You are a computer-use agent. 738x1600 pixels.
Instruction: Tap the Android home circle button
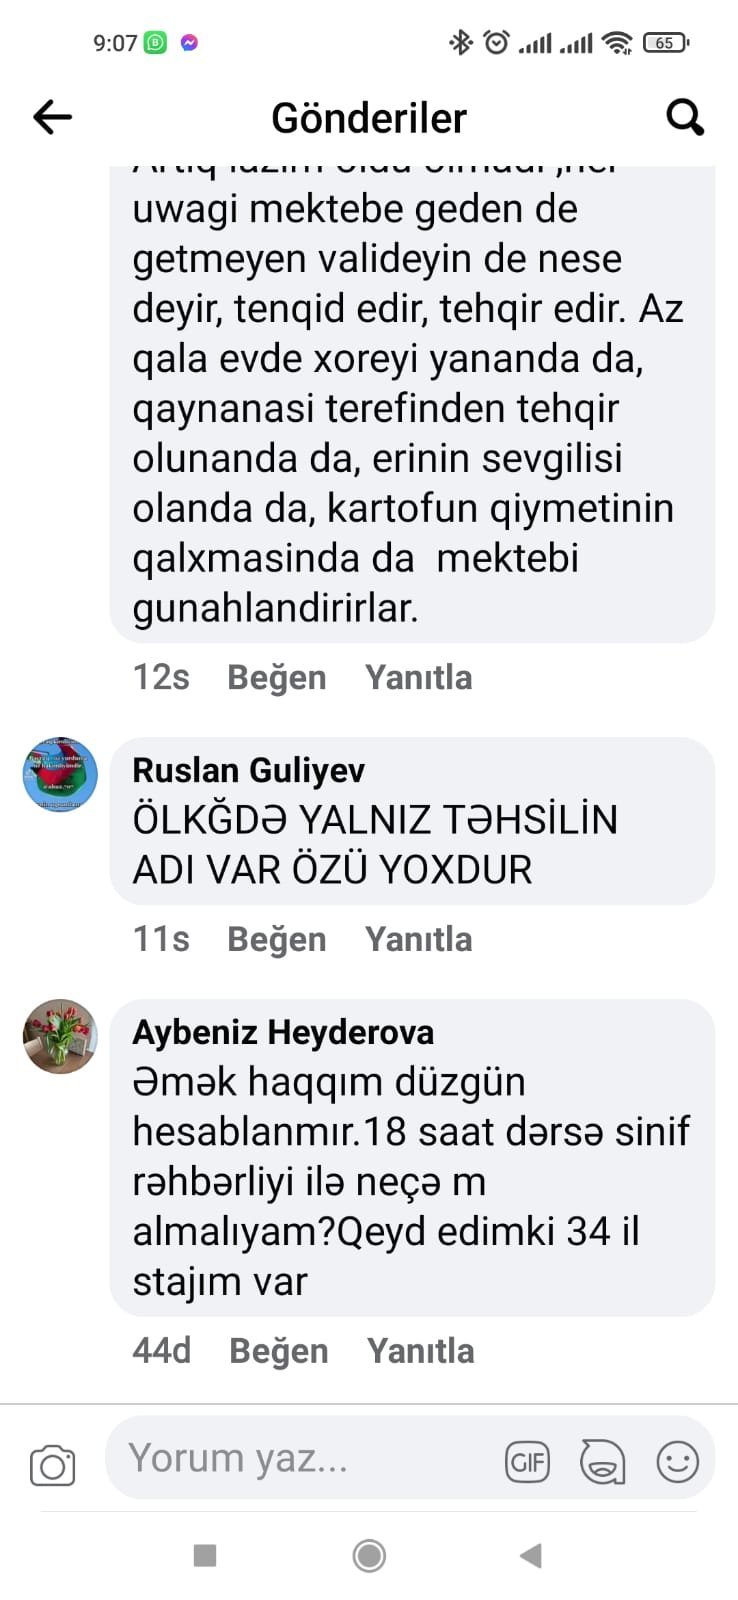pyautogui.click(x=369, y=1555)
